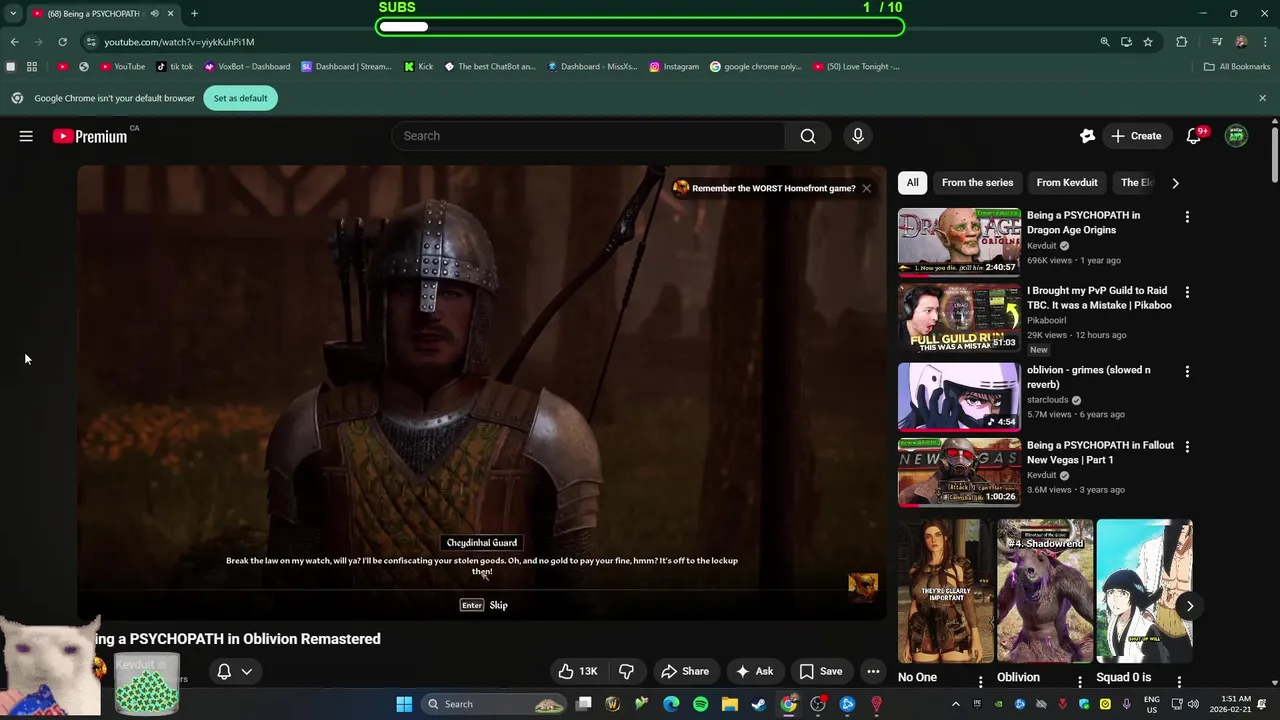The height and width of the screenshot is (720, 1280).
Task: Open the VoxBot Dashboard bookmark
Action: pyautogui.click(x=247, y=67)
